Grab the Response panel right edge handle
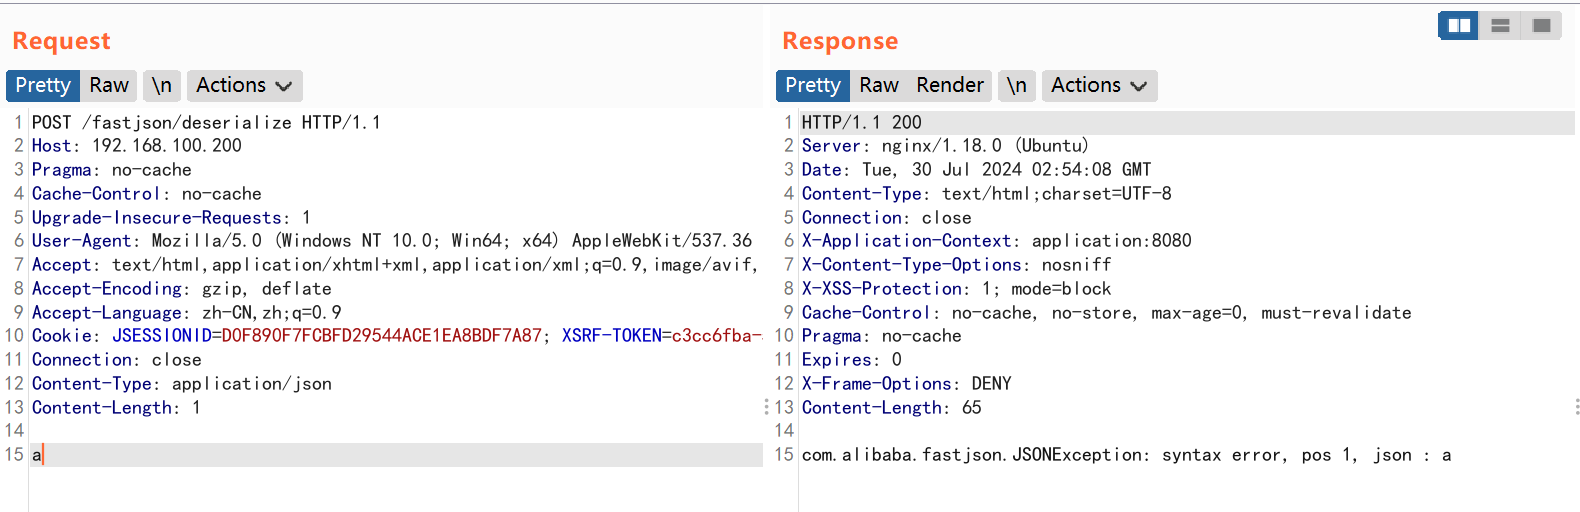 point(1577,407)
